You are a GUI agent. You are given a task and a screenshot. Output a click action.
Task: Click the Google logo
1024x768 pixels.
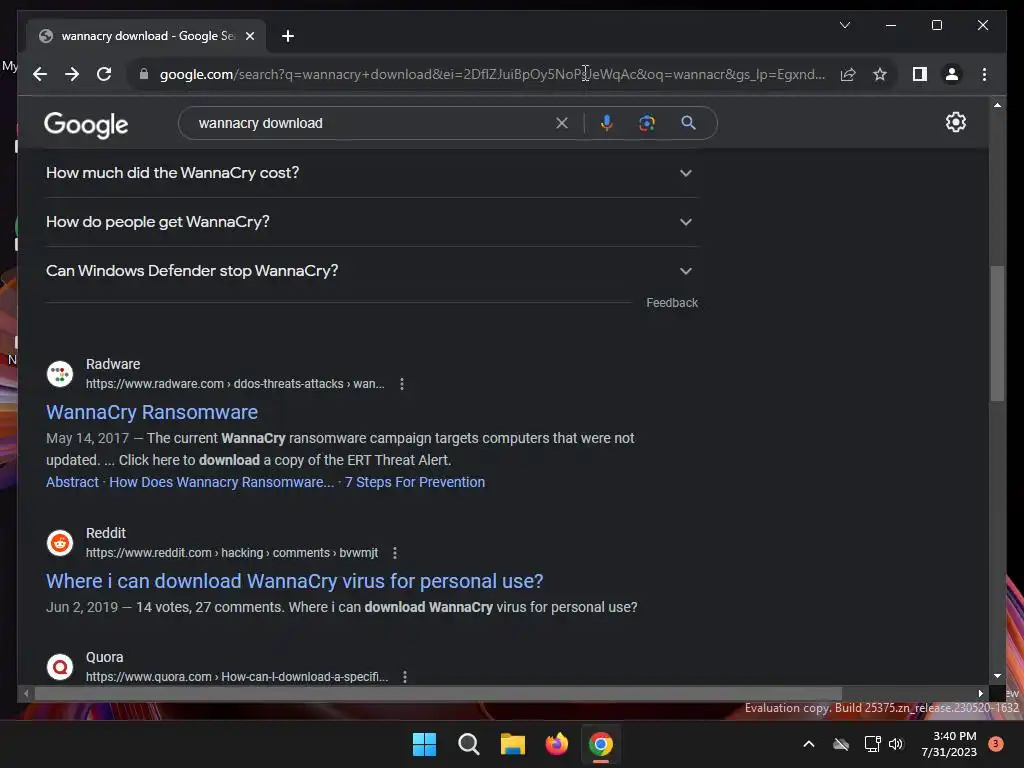tap(86, 124)
